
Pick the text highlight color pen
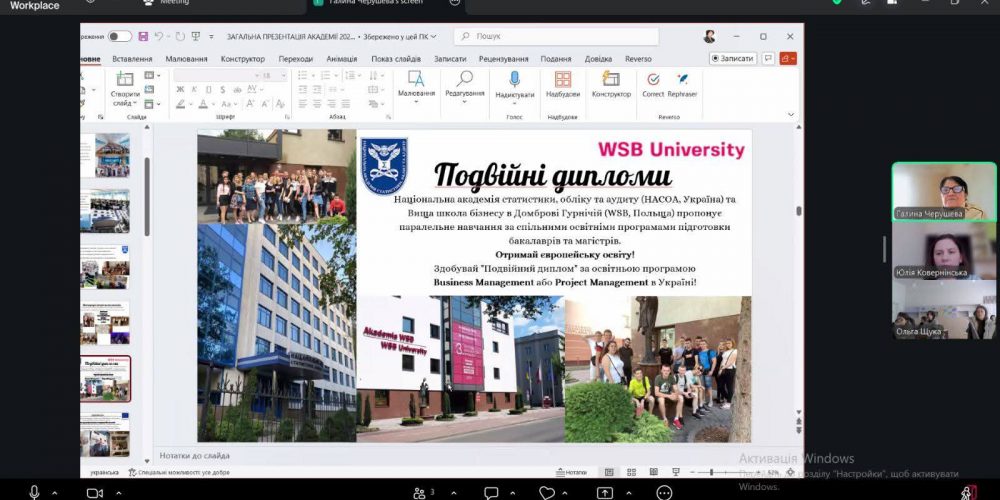pos(182,104)
